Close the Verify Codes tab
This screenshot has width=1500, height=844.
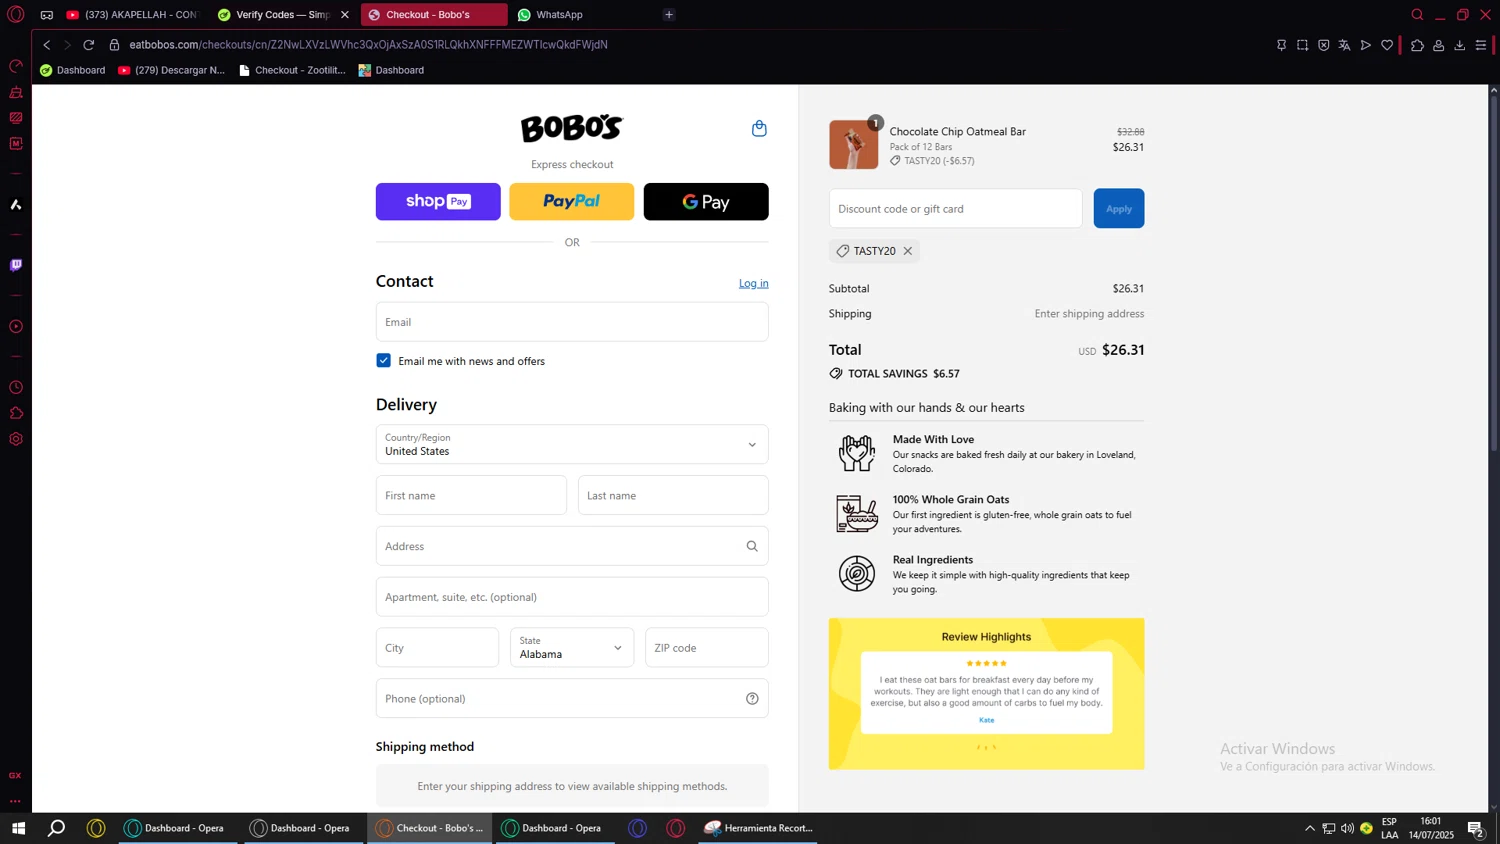345,15
